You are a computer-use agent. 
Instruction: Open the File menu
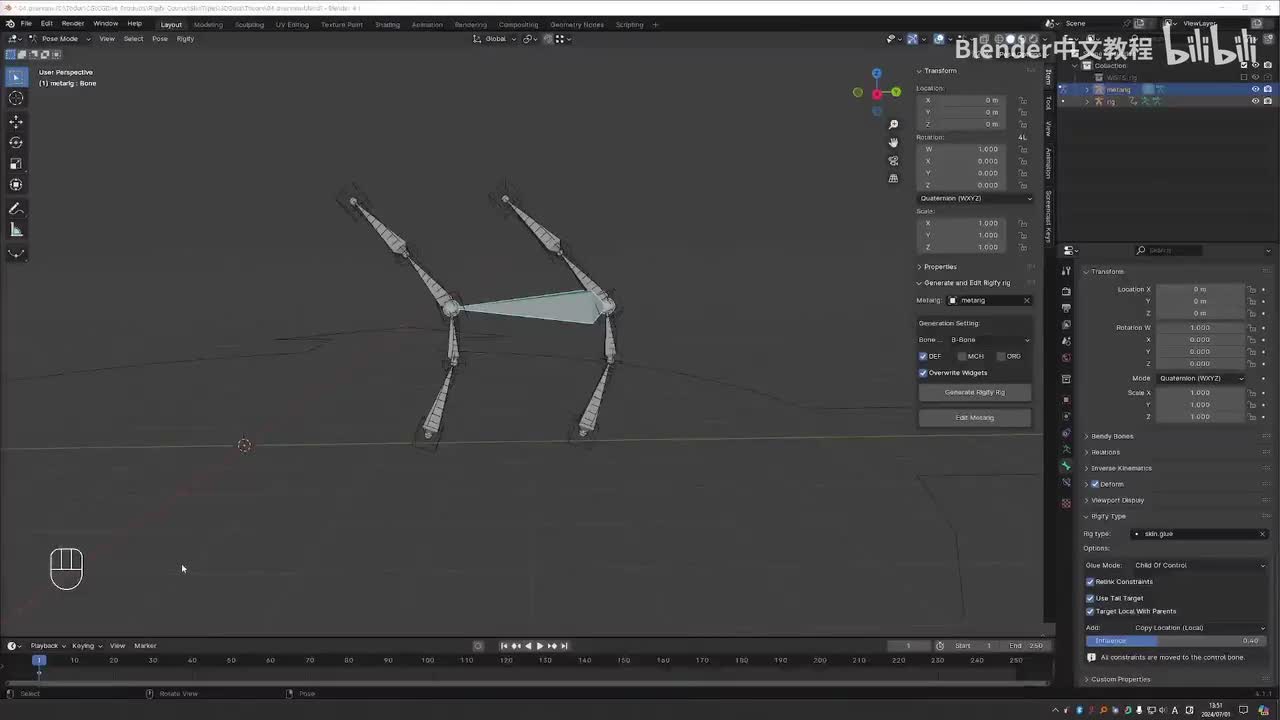coord(26,24)
